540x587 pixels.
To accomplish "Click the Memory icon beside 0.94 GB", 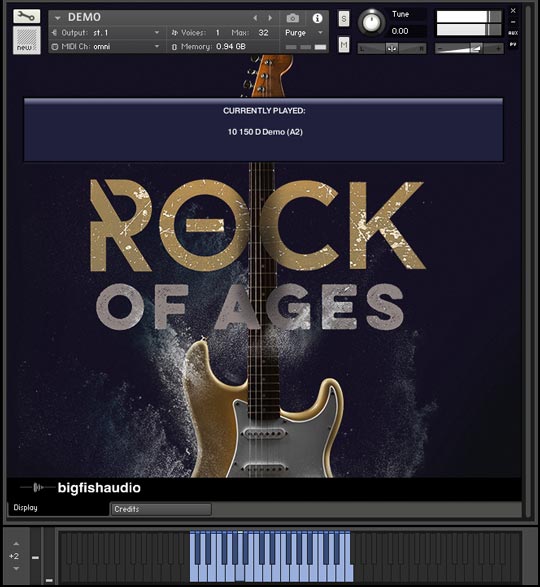I will coord(174,47).
